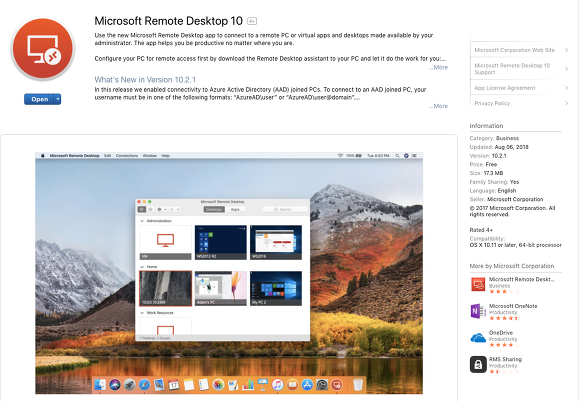Screen dimensions: 580x401
Task: Select grid view icon in Remote Desktop preview window
Action: (x=142, y=209)
